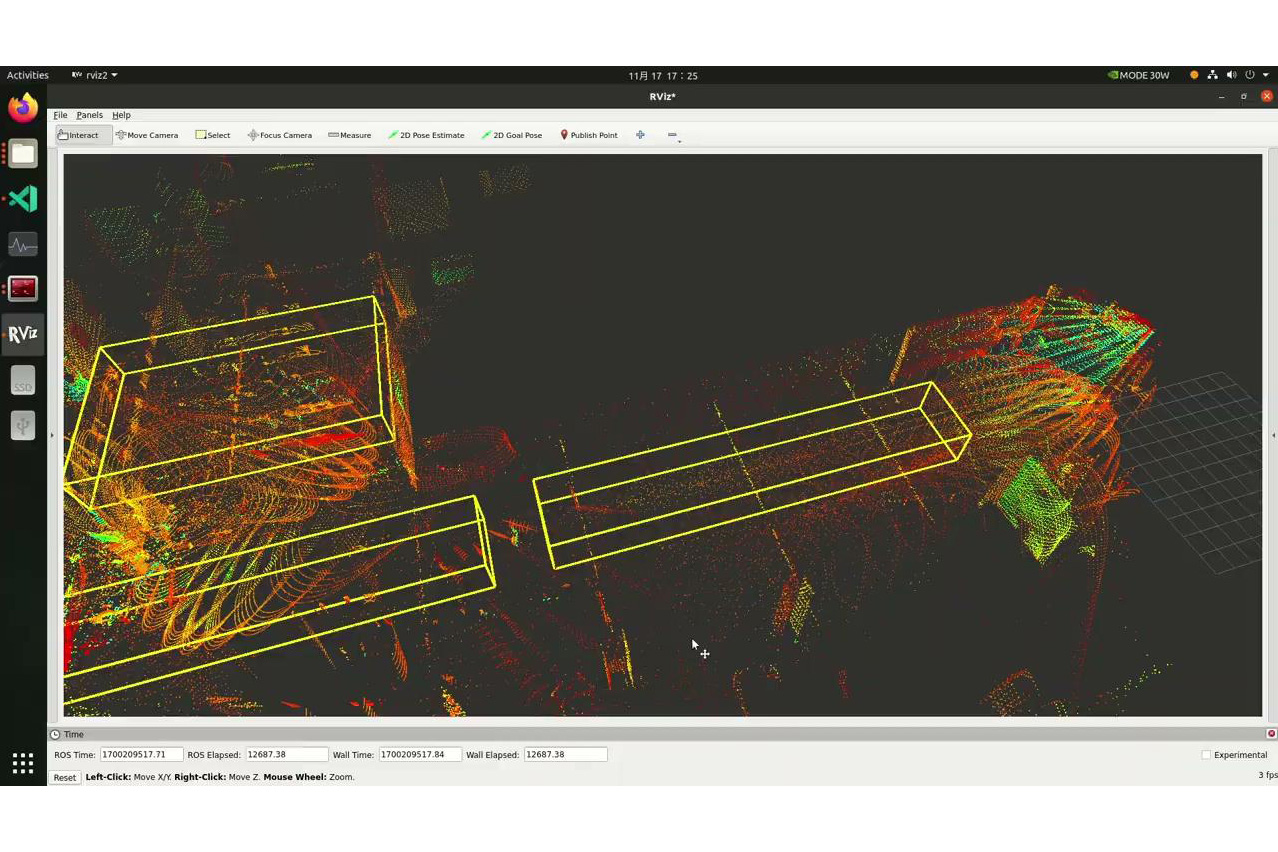The width and height of the screenshot is (1278, 852).
Task: Select the 2D Goal Pose tool
Action: point(512,135)
